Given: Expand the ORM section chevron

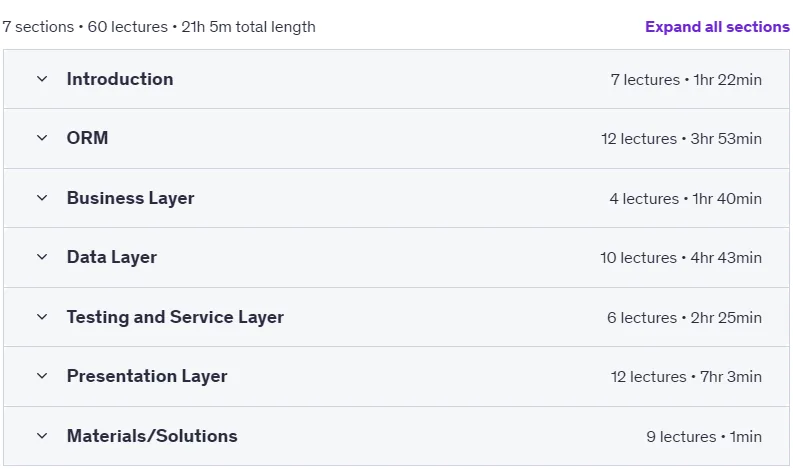Looking at the screenshot, I should (x=42, y=138).
